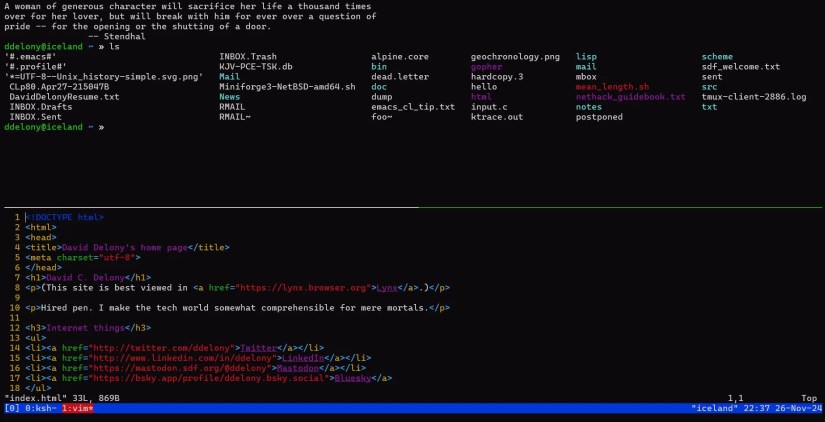Click the Lynx link text in line 8
The height and width of the screenshot is (422, 825).
(387, 288)
